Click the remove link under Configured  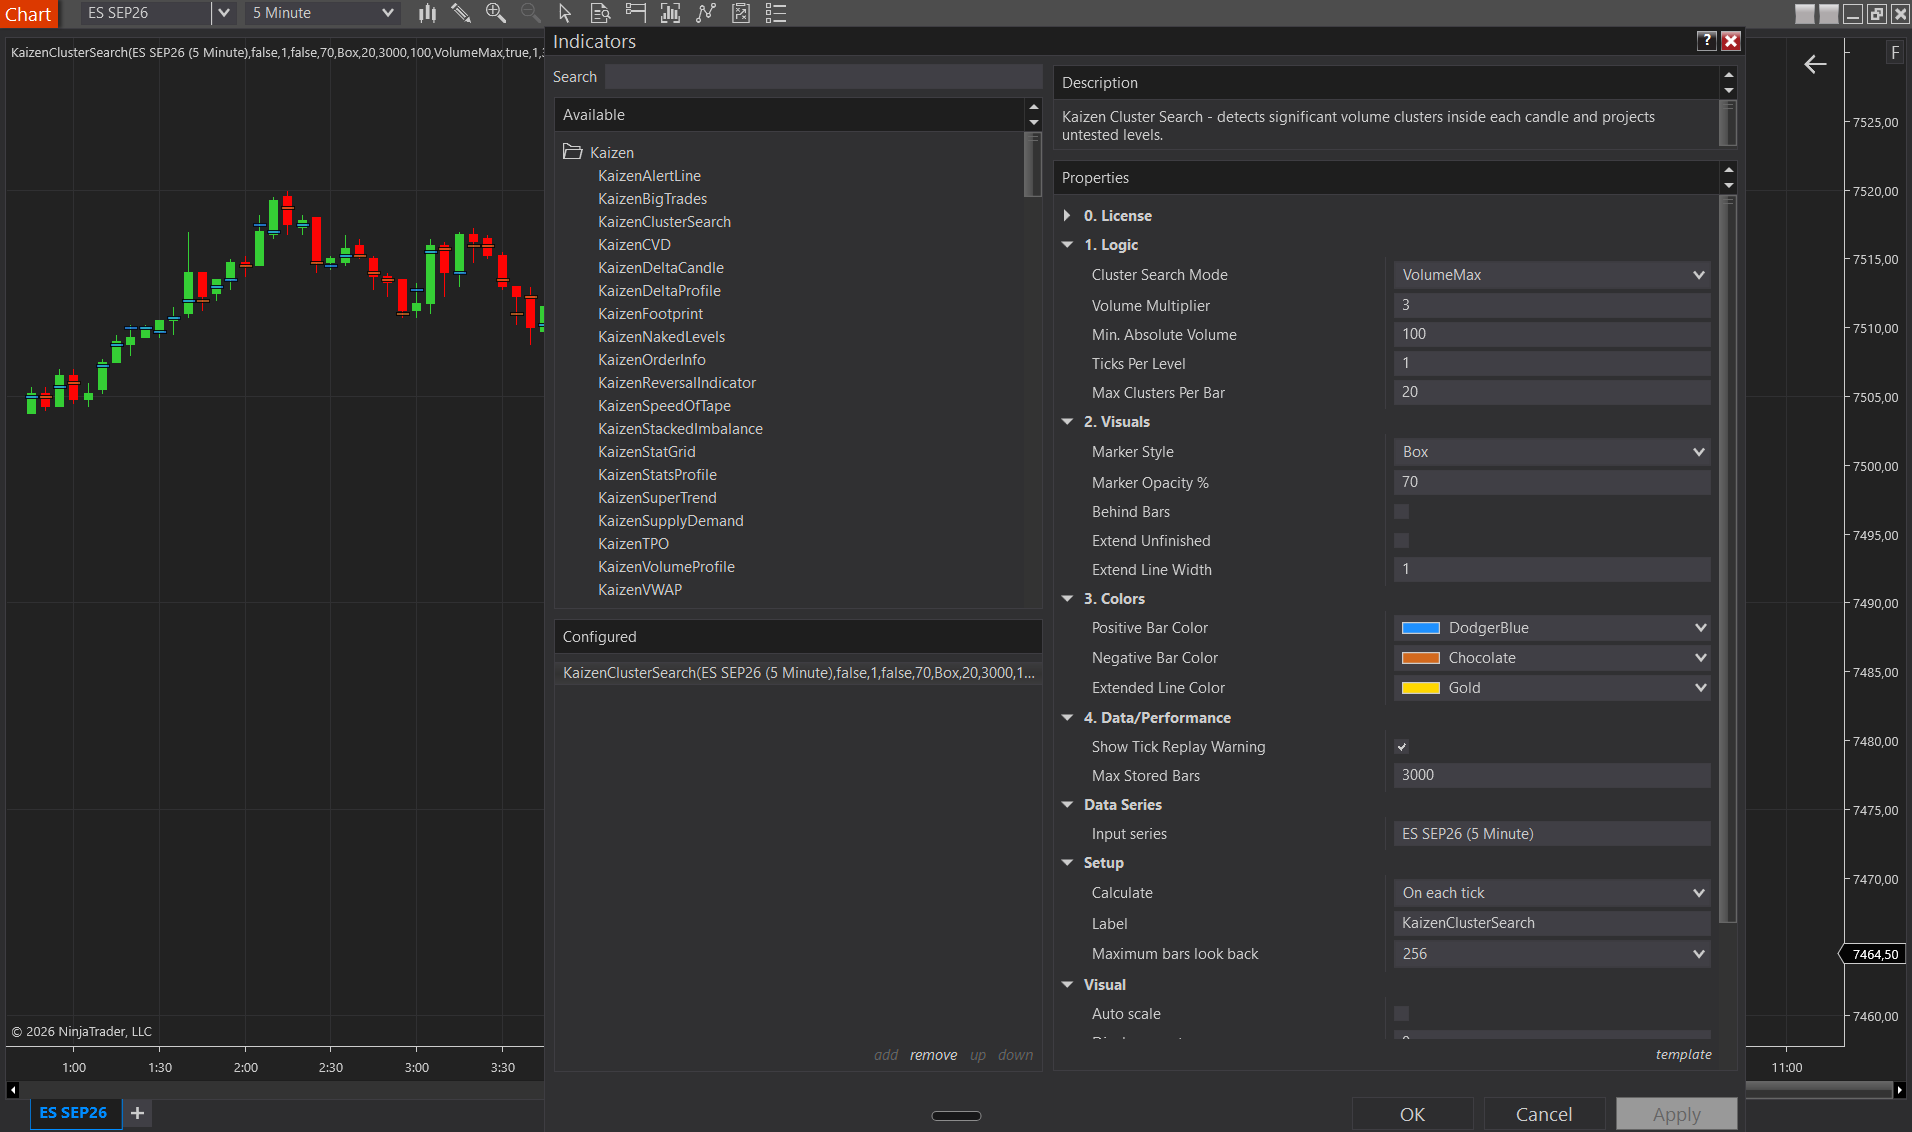tap(933, 1055)
